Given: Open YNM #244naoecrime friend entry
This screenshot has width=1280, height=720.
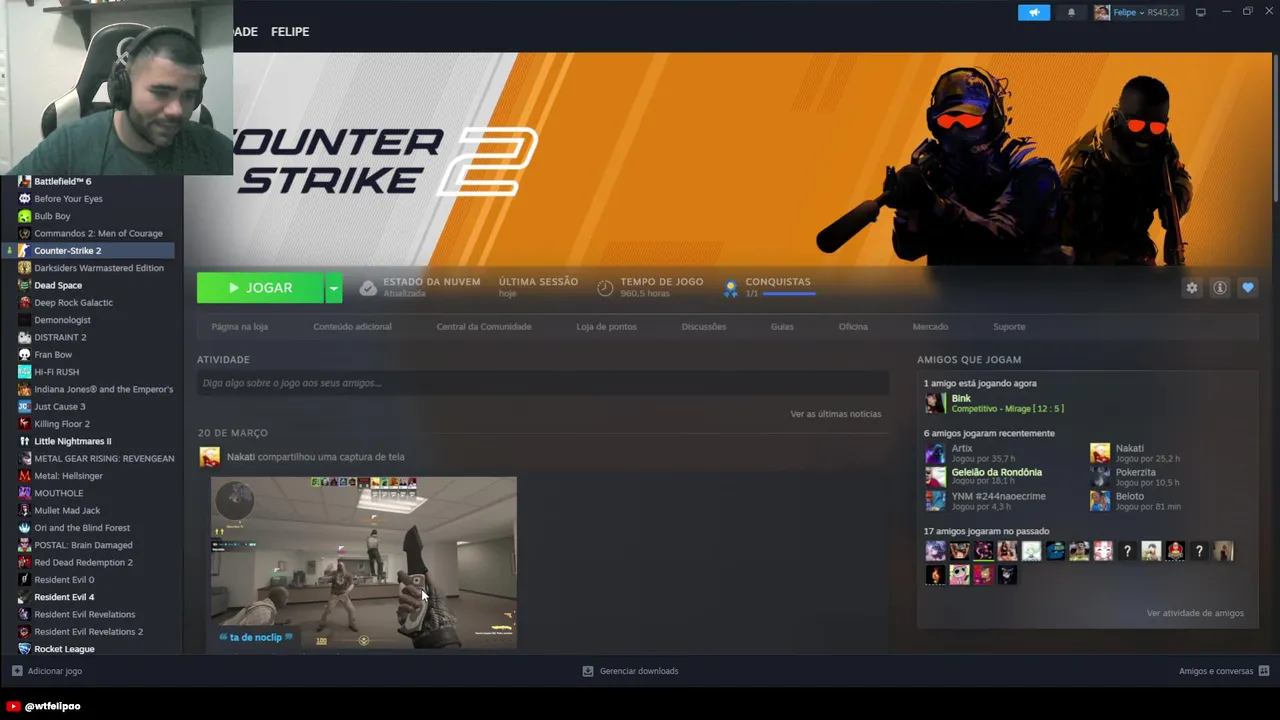Looking at the screenshot, I should pos(987,501).
